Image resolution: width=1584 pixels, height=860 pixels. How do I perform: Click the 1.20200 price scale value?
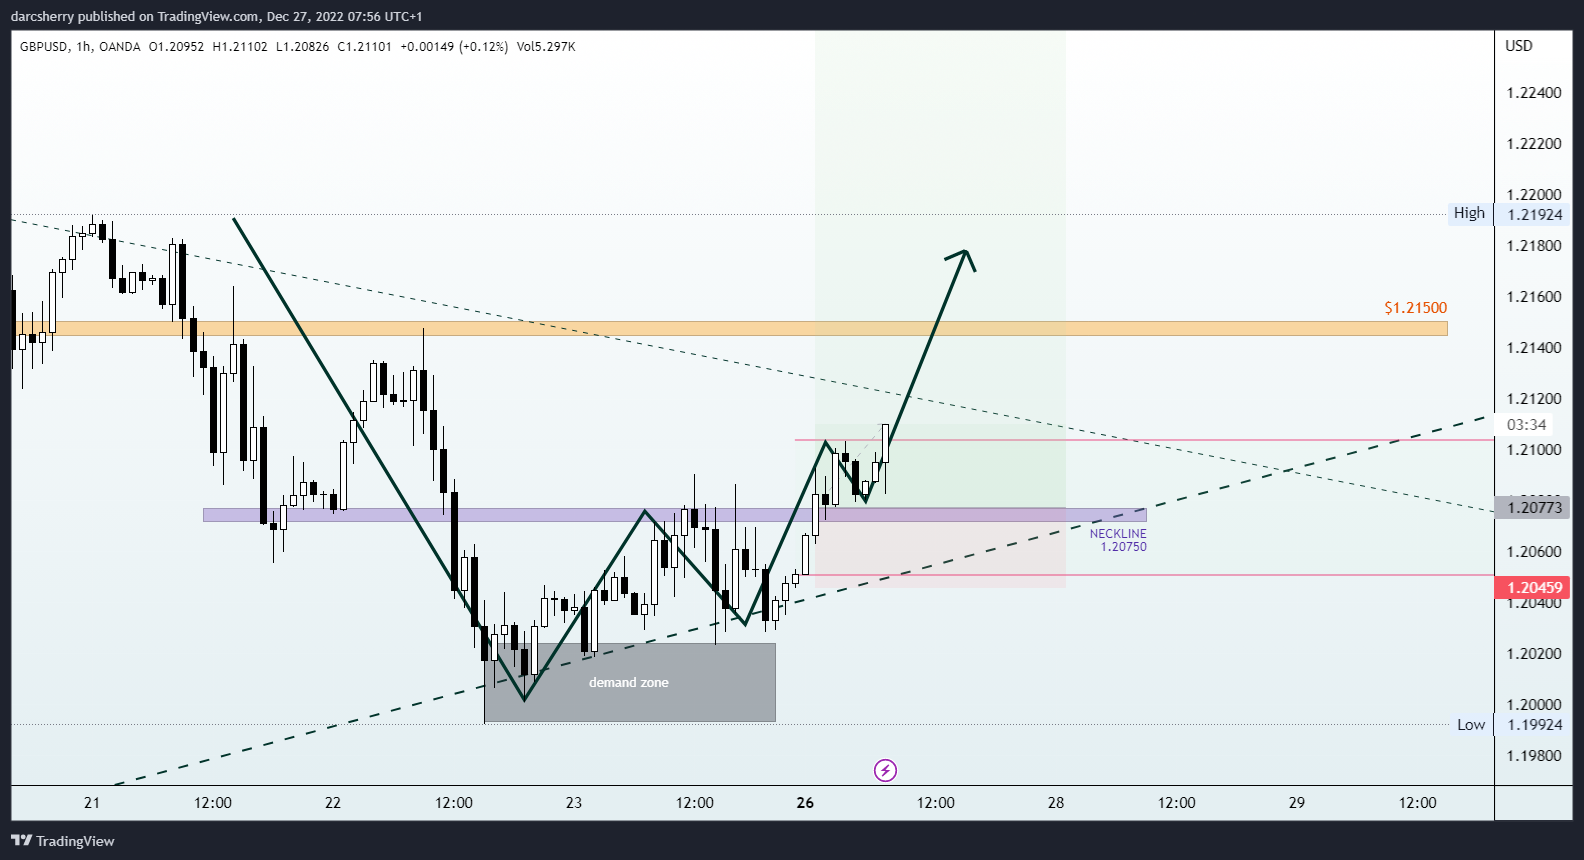pos(1534,654)
